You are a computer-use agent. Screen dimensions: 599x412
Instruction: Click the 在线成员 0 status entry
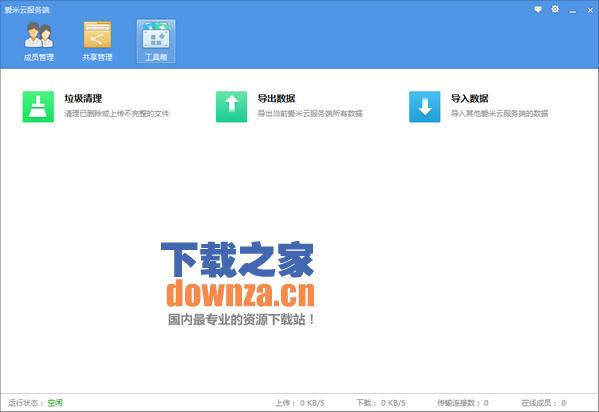tap(544, 403)
